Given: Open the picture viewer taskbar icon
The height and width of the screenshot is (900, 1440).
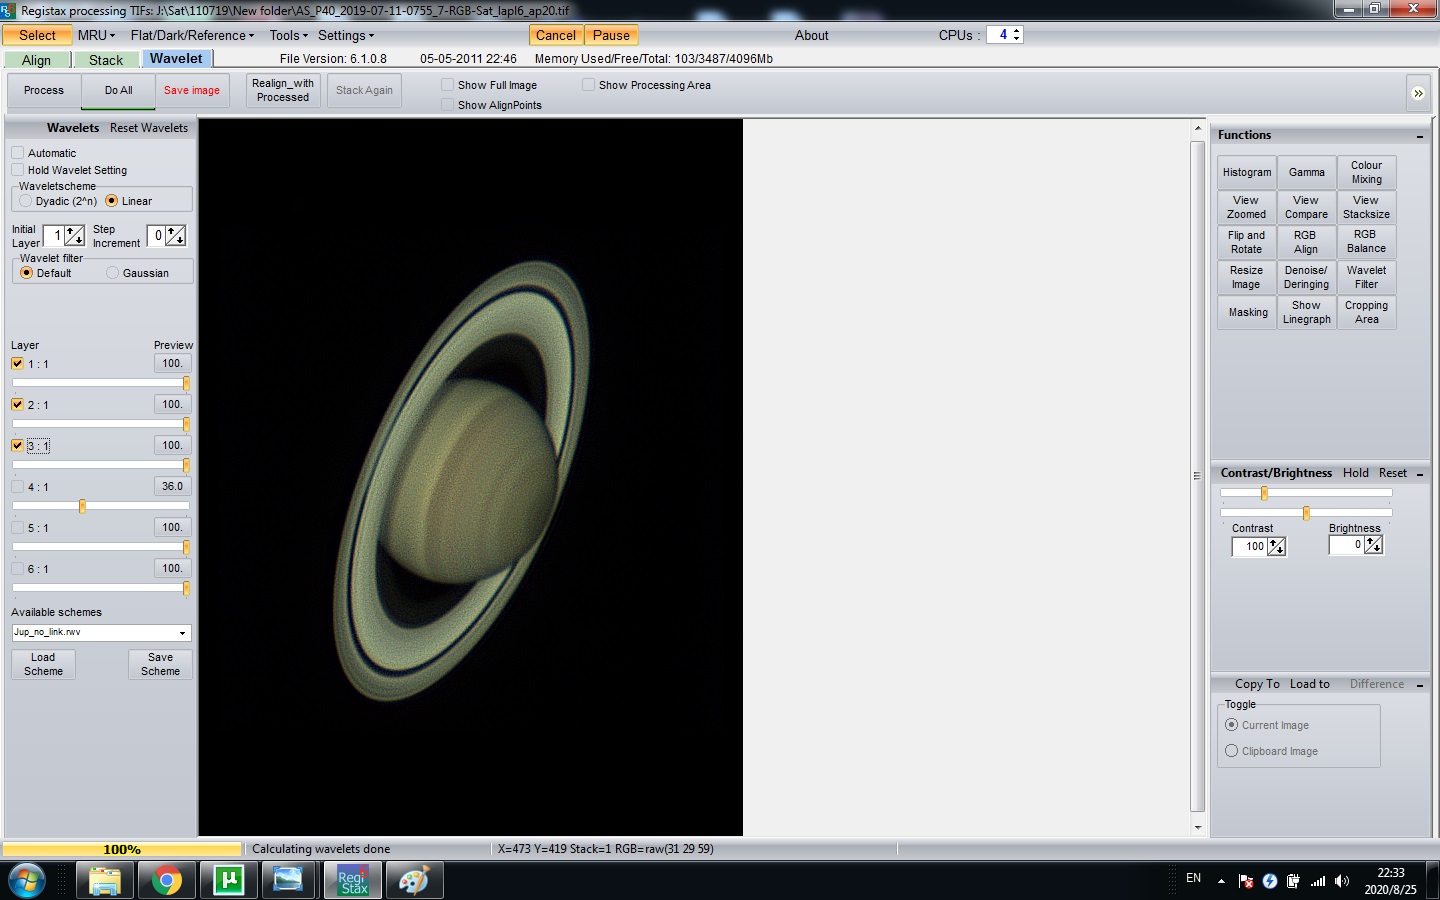Looking at the screenshot, I should click(x=288, y=881).
